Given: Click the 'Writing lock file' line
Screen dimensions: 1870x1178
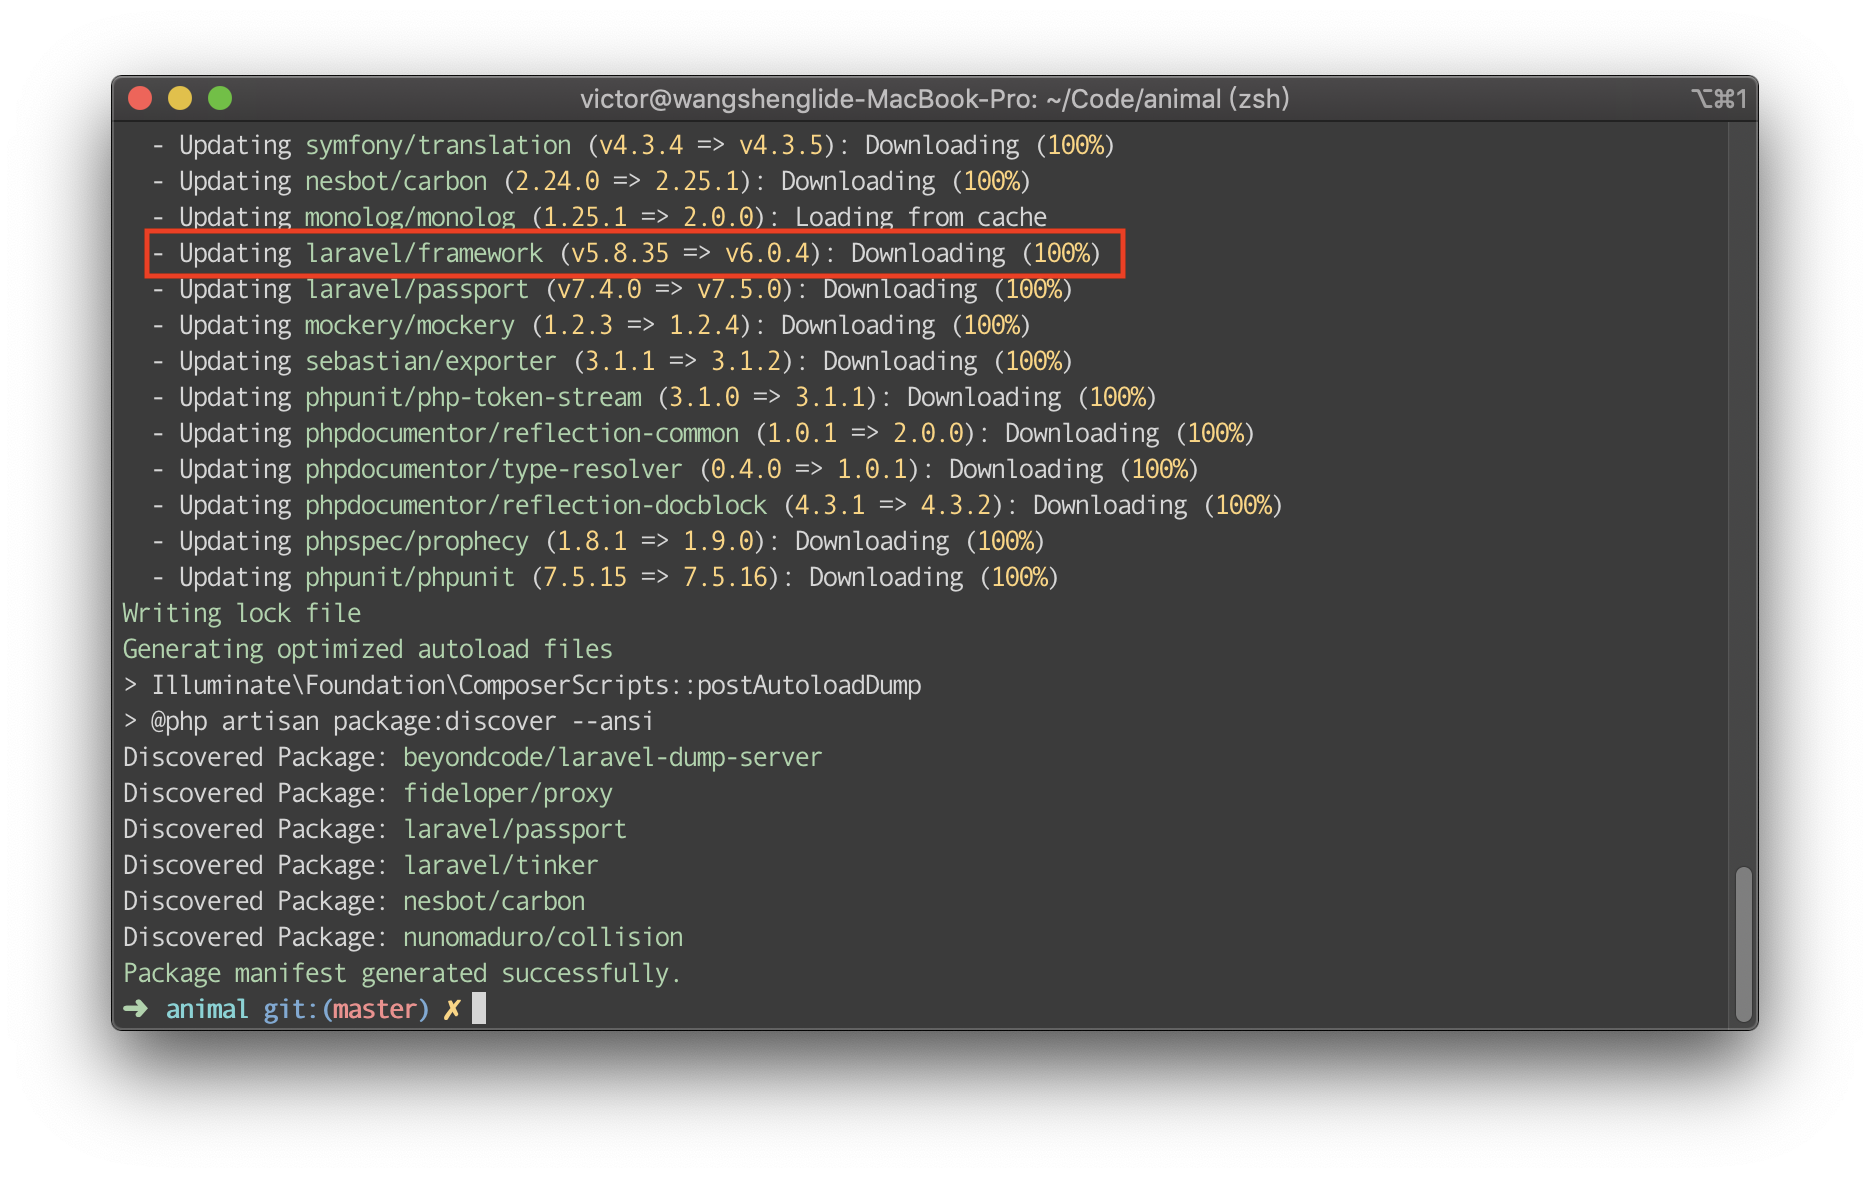Looking at the screenshot, I should [x=242, y=613].
